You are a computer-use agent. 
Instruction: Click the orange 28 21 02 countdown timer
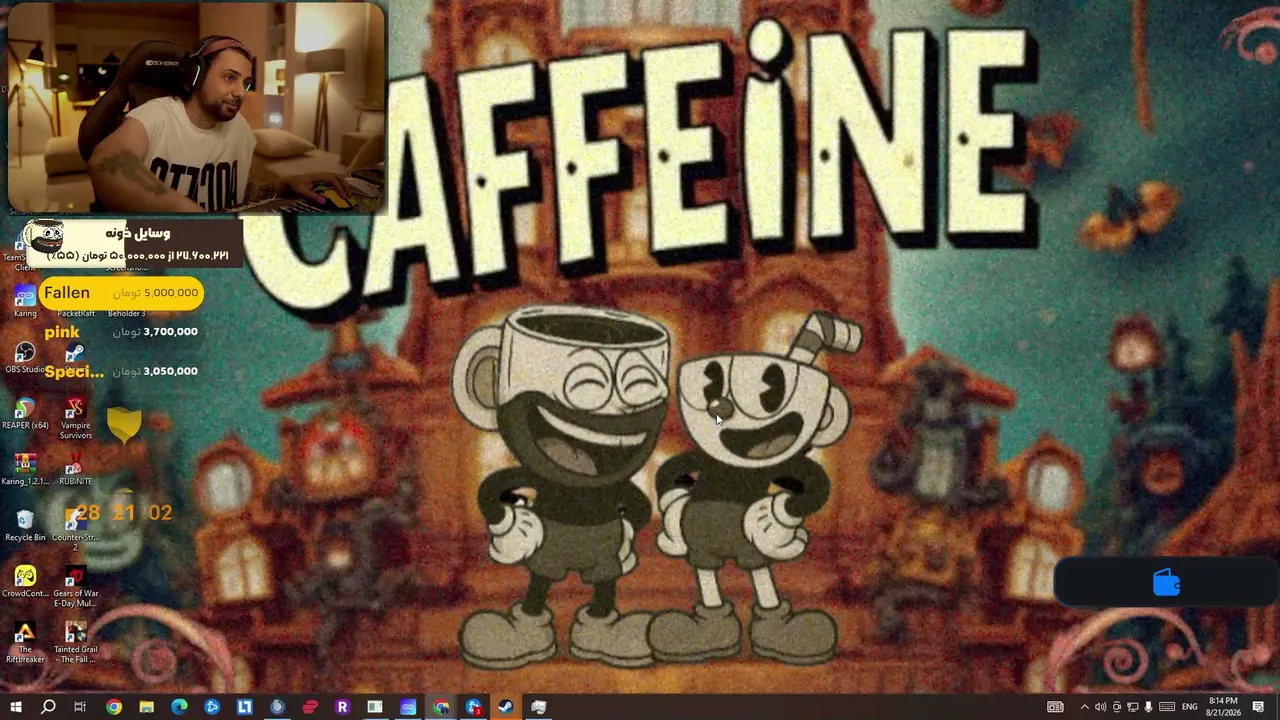point(124,513)
